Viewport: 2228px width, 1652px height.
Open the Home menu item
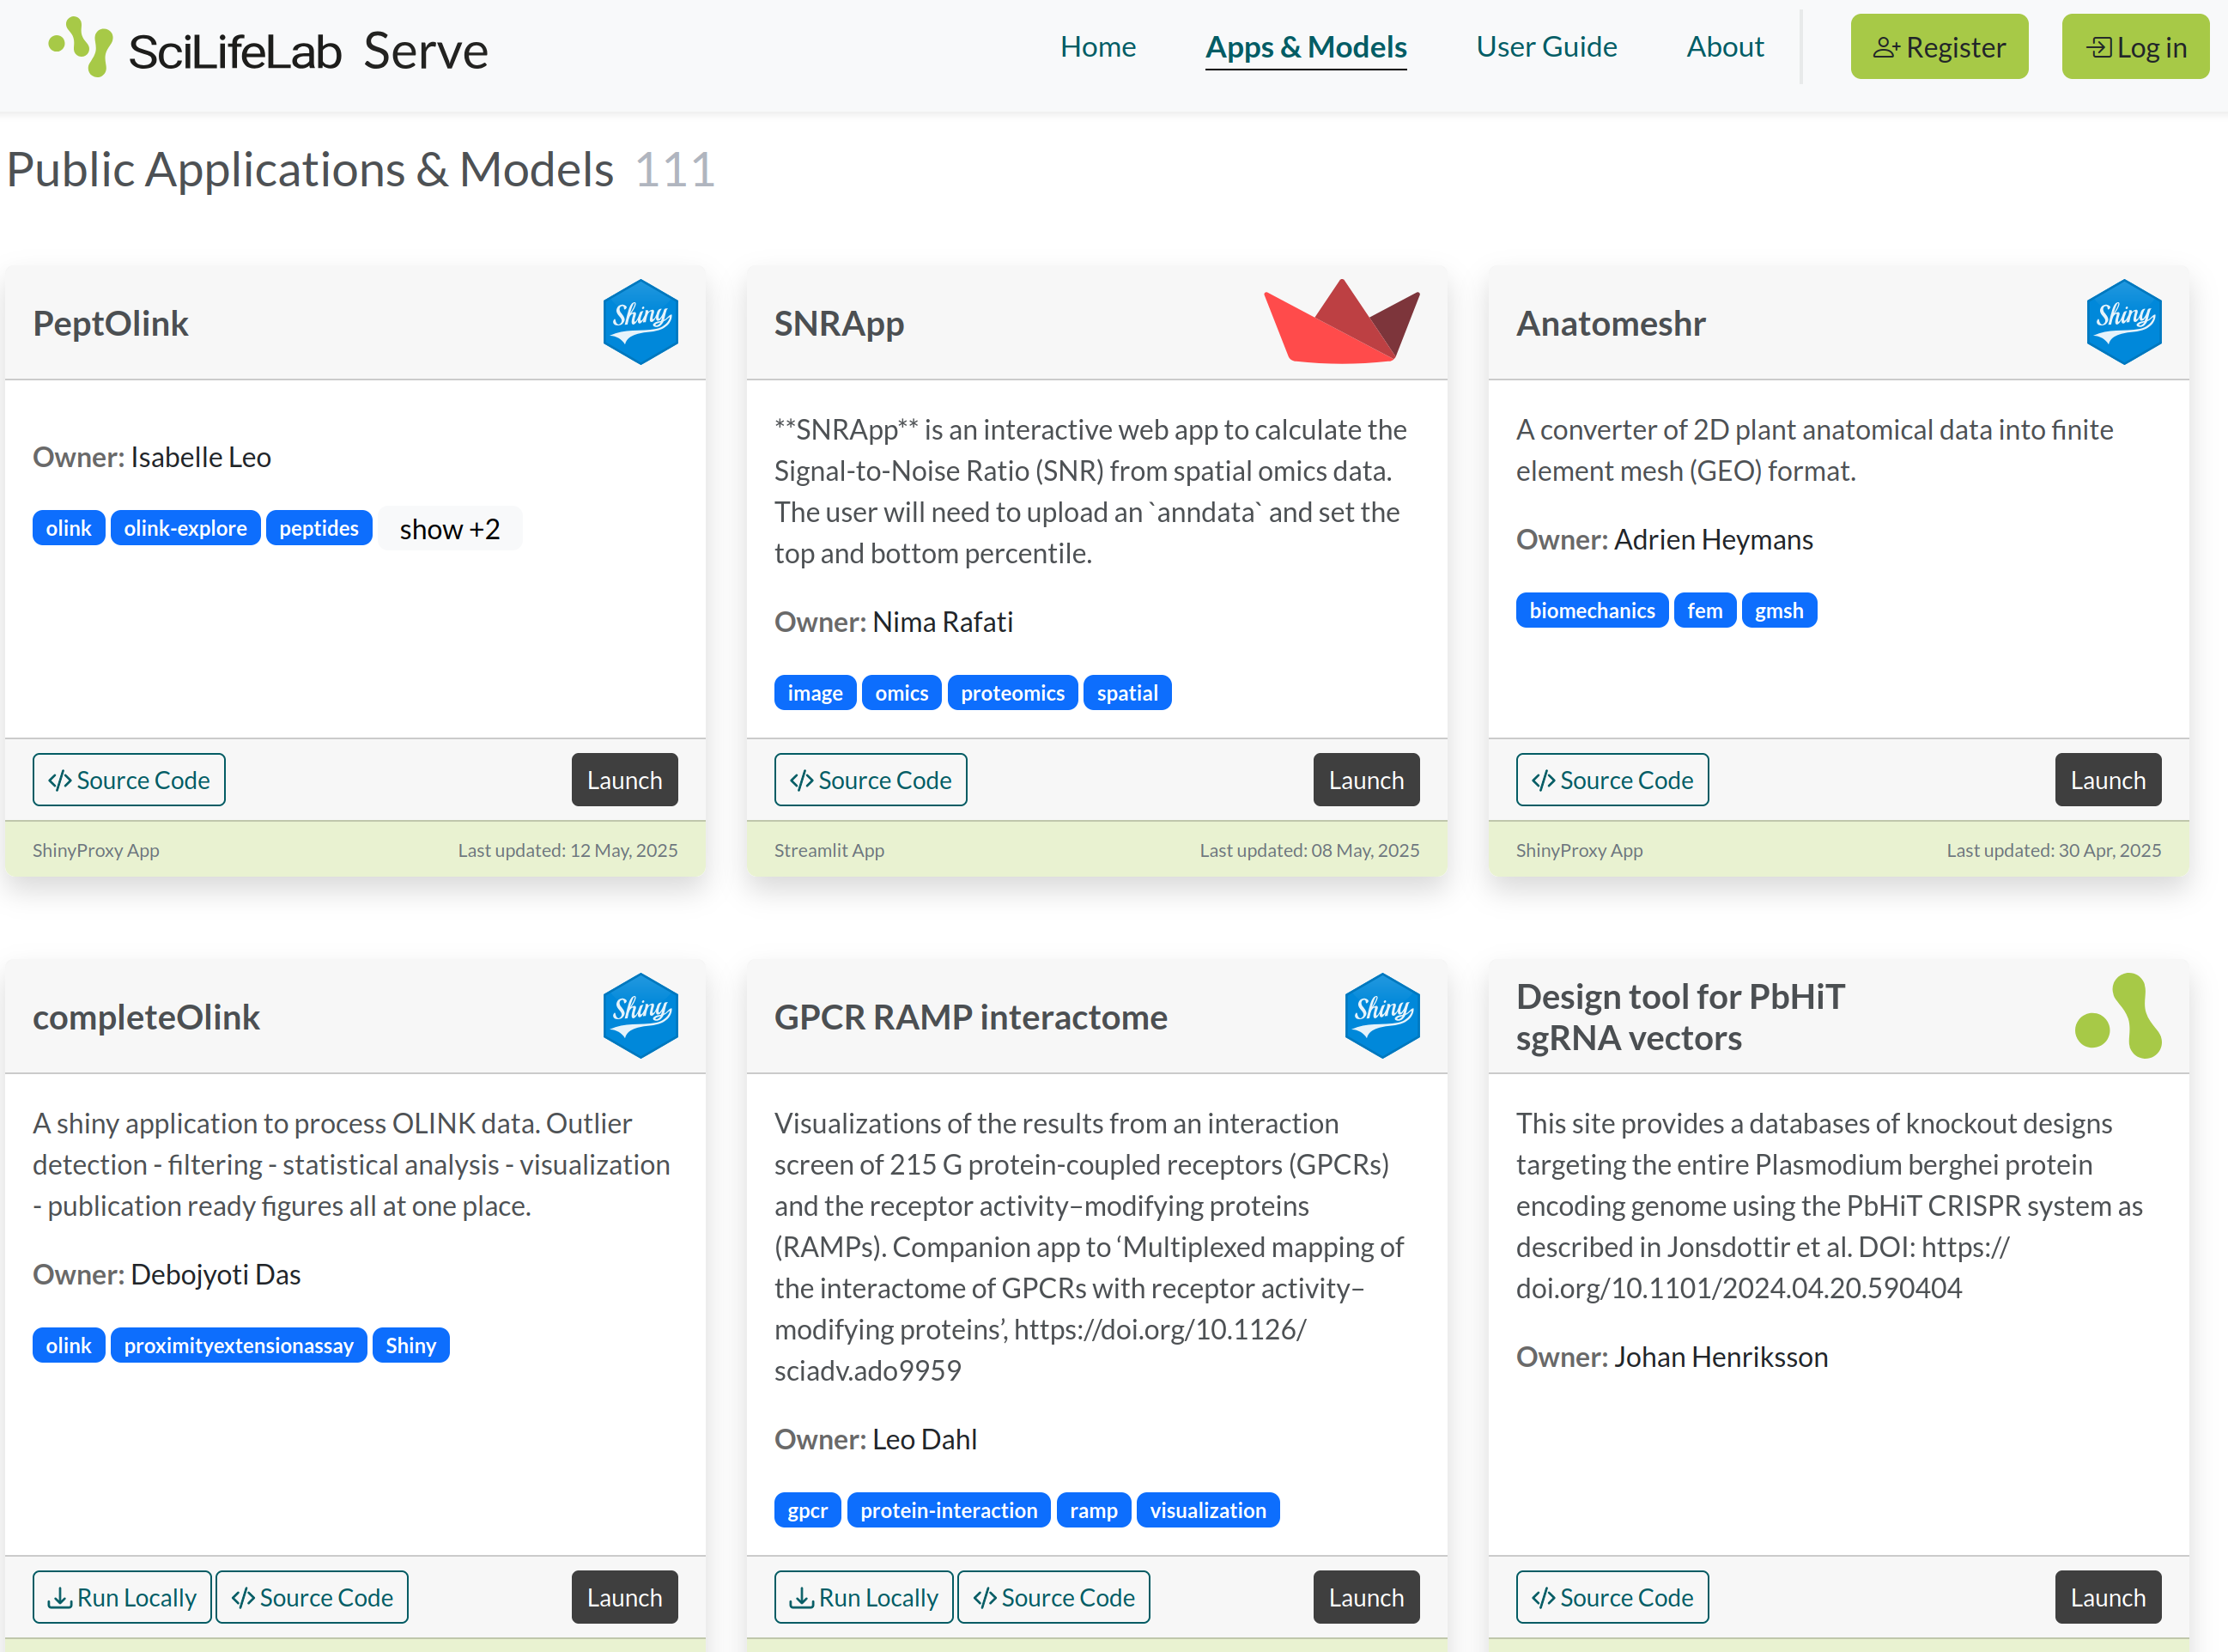pos(1097,47)
